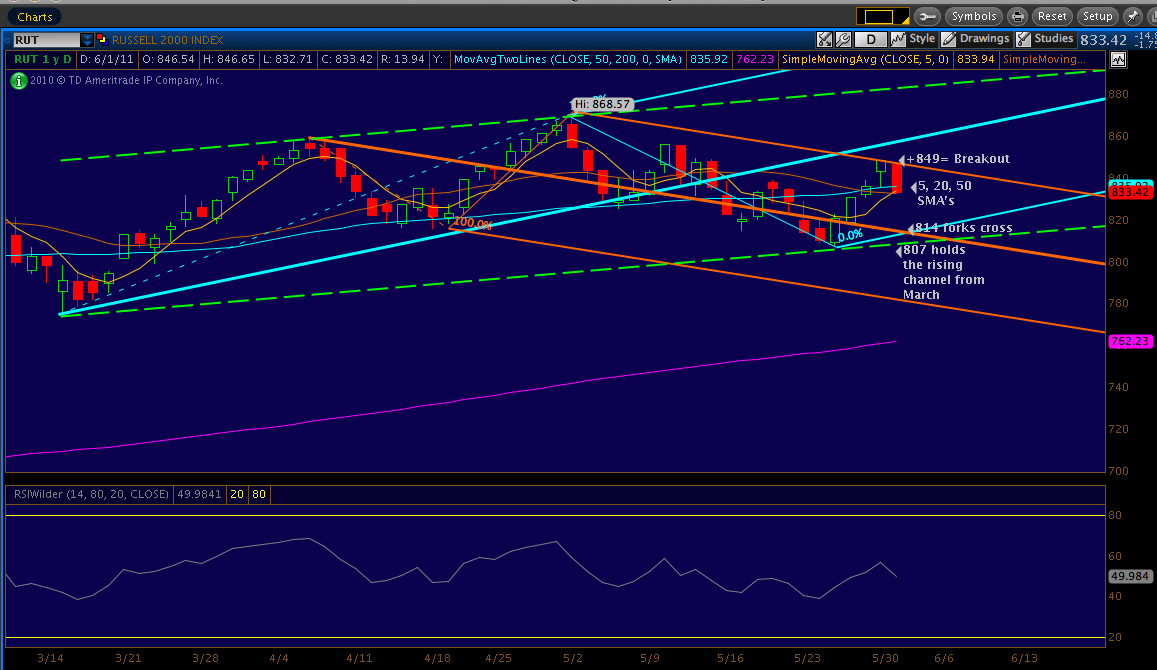The width and height of the screenshot is (1157, 670).
Task: Click the green info icon
Action: tap(18, 80)
